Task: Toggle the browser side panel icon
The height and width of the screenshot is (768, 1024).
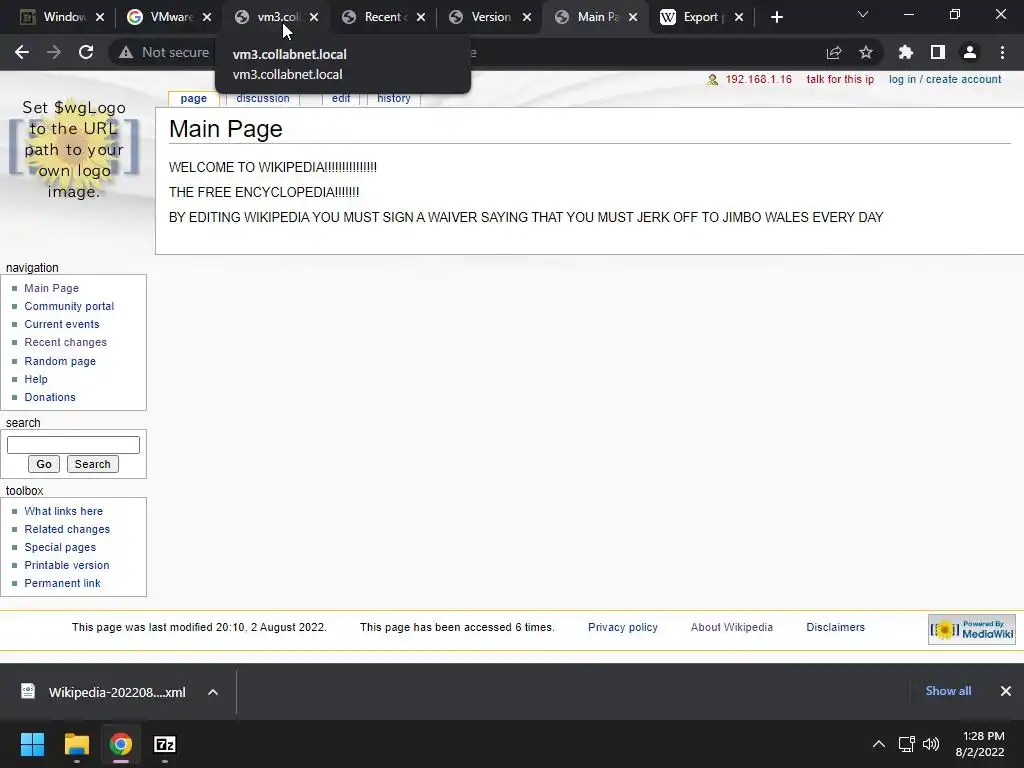Action: 938,52
